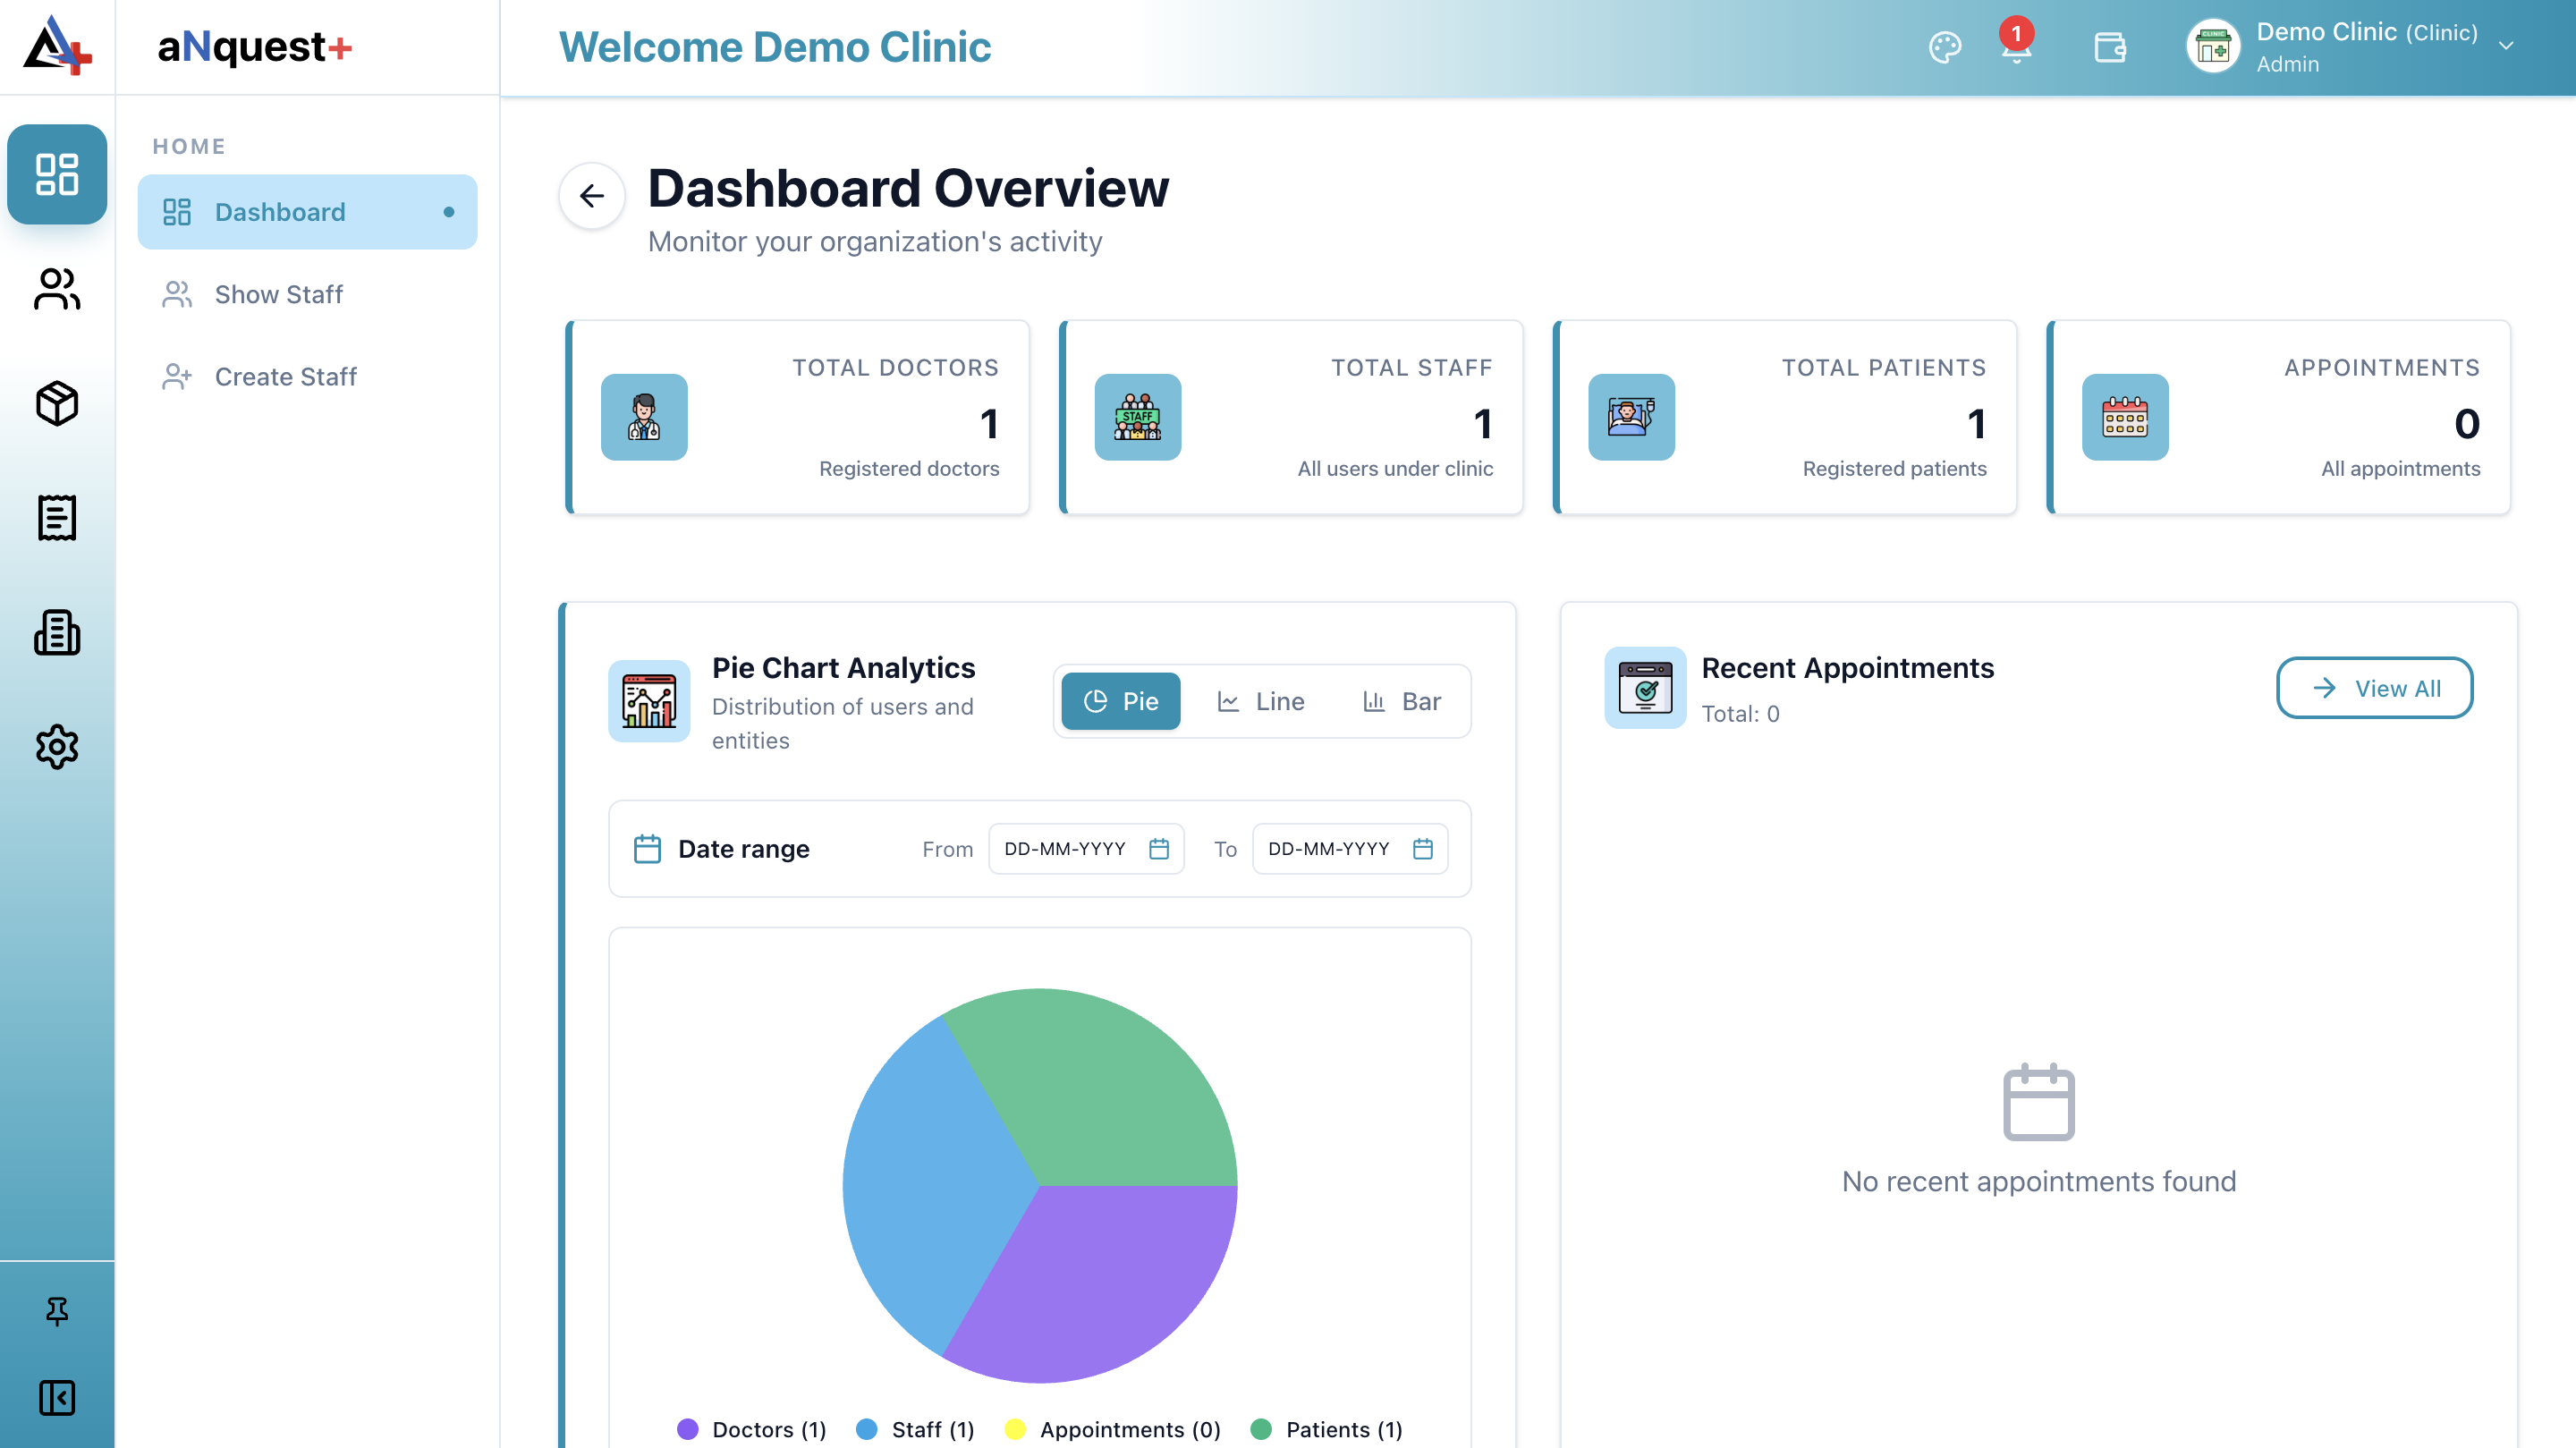Click the Total Doctors doctor icon
2576x1448 pixels.
click(644, 417)
